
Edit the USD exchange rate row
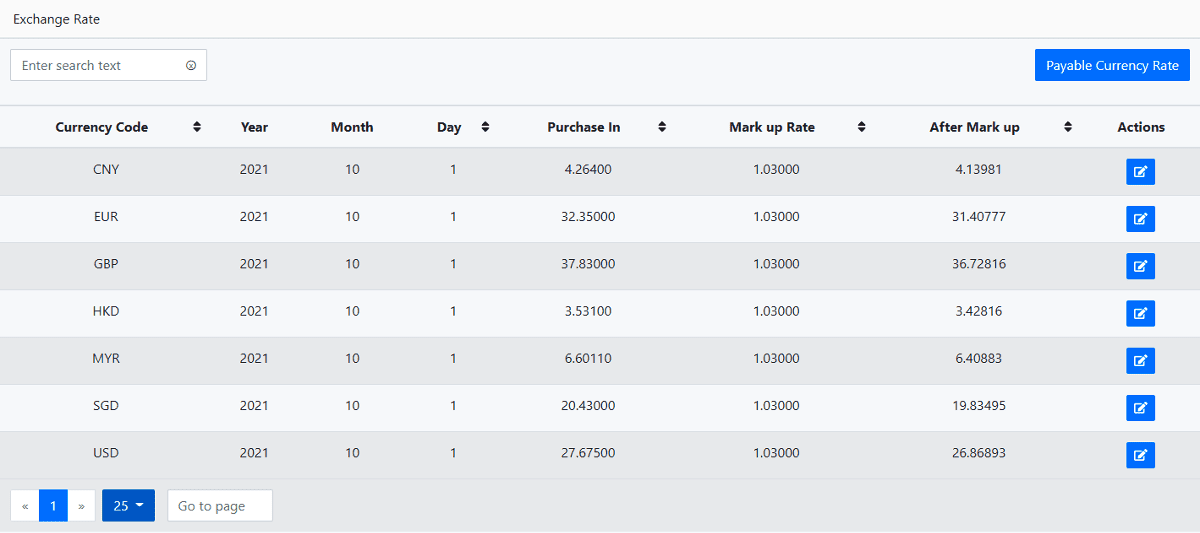pos(1140,455)
